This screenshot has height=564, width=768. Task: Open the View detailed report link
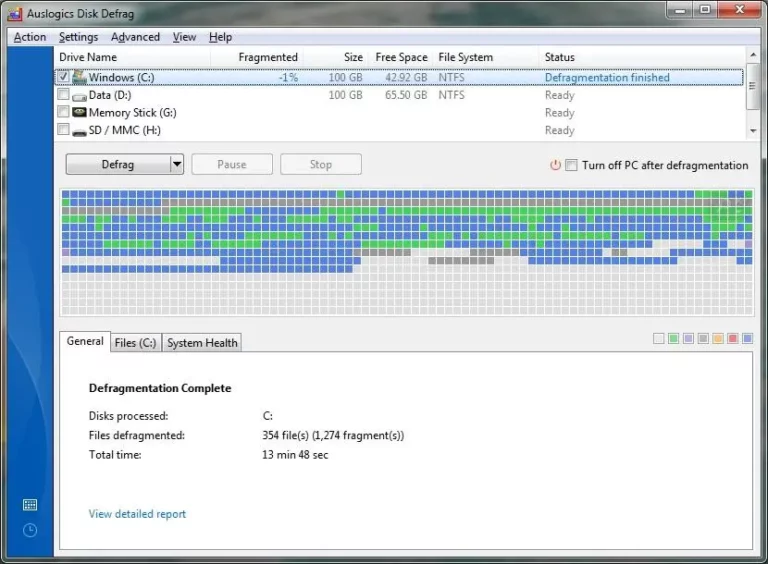pos(137,514)
